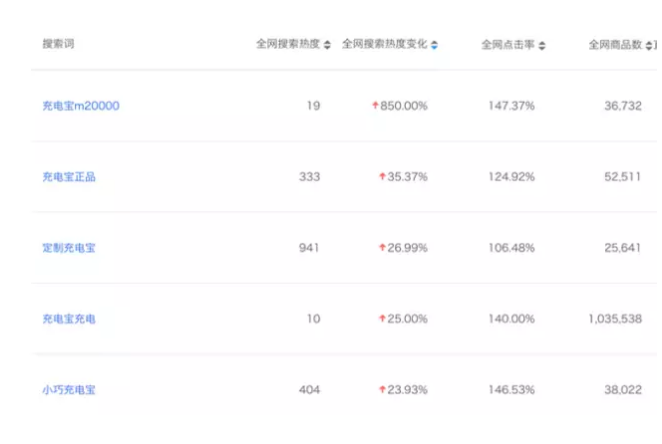This screenshot has height=444, width=662.
Task: Click the red up arrow before 850.00%
Action: point(375,106)
